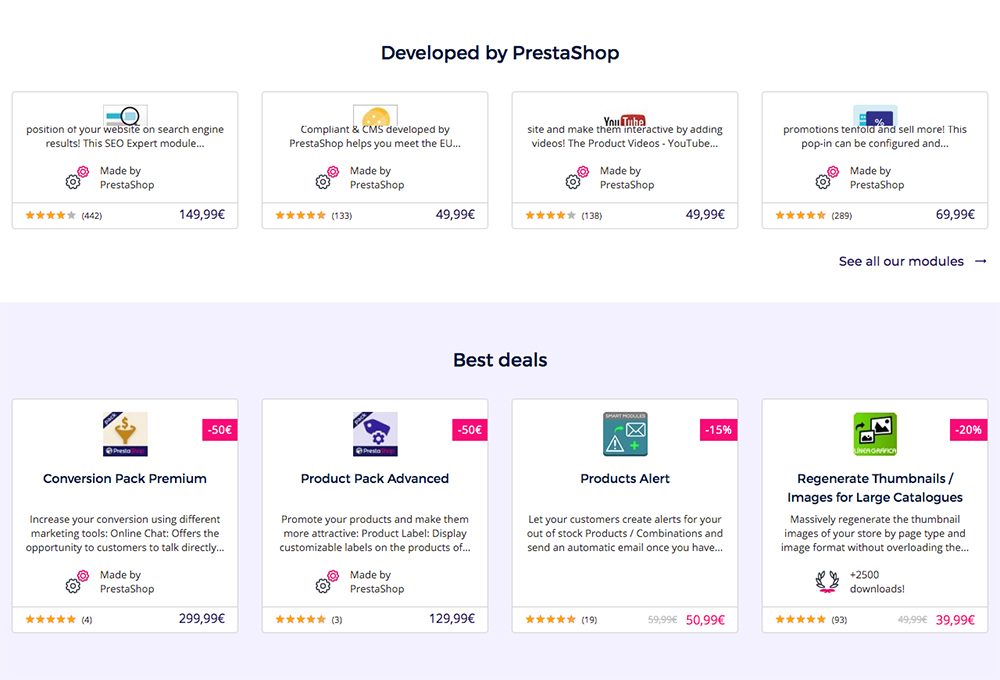This screenshot has width=1000, height=680.
Task: Open the SEO Expert module magnifier icon
Action: tap(125, 115)
